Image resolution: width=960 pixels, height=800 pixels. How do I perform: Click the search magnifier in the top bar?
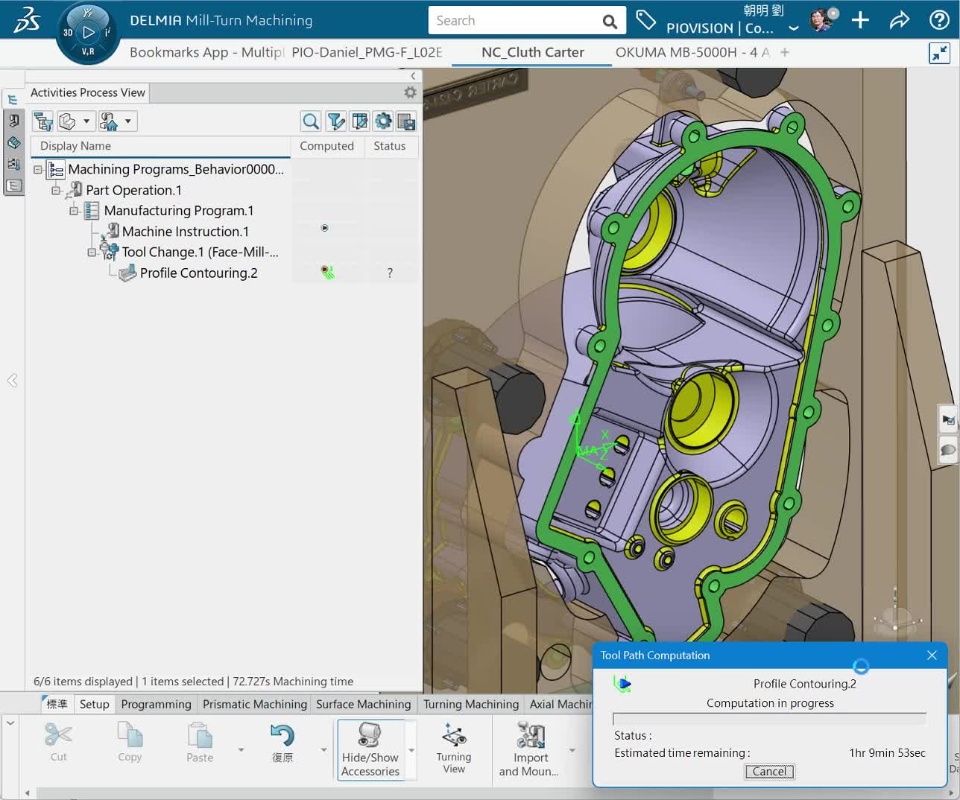click(609, 21)
